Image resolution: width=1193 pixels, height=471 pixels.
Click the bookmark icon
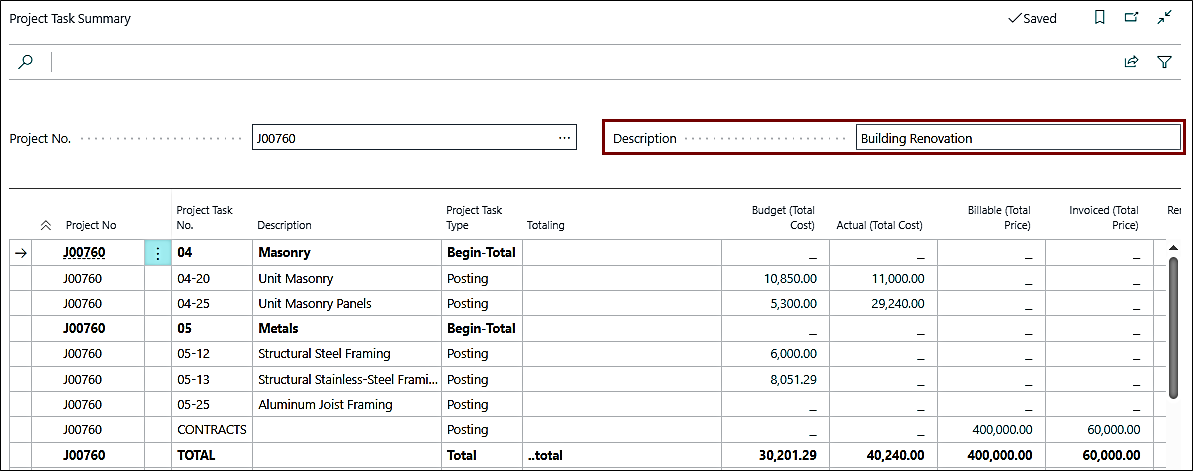click(1099, 18)
